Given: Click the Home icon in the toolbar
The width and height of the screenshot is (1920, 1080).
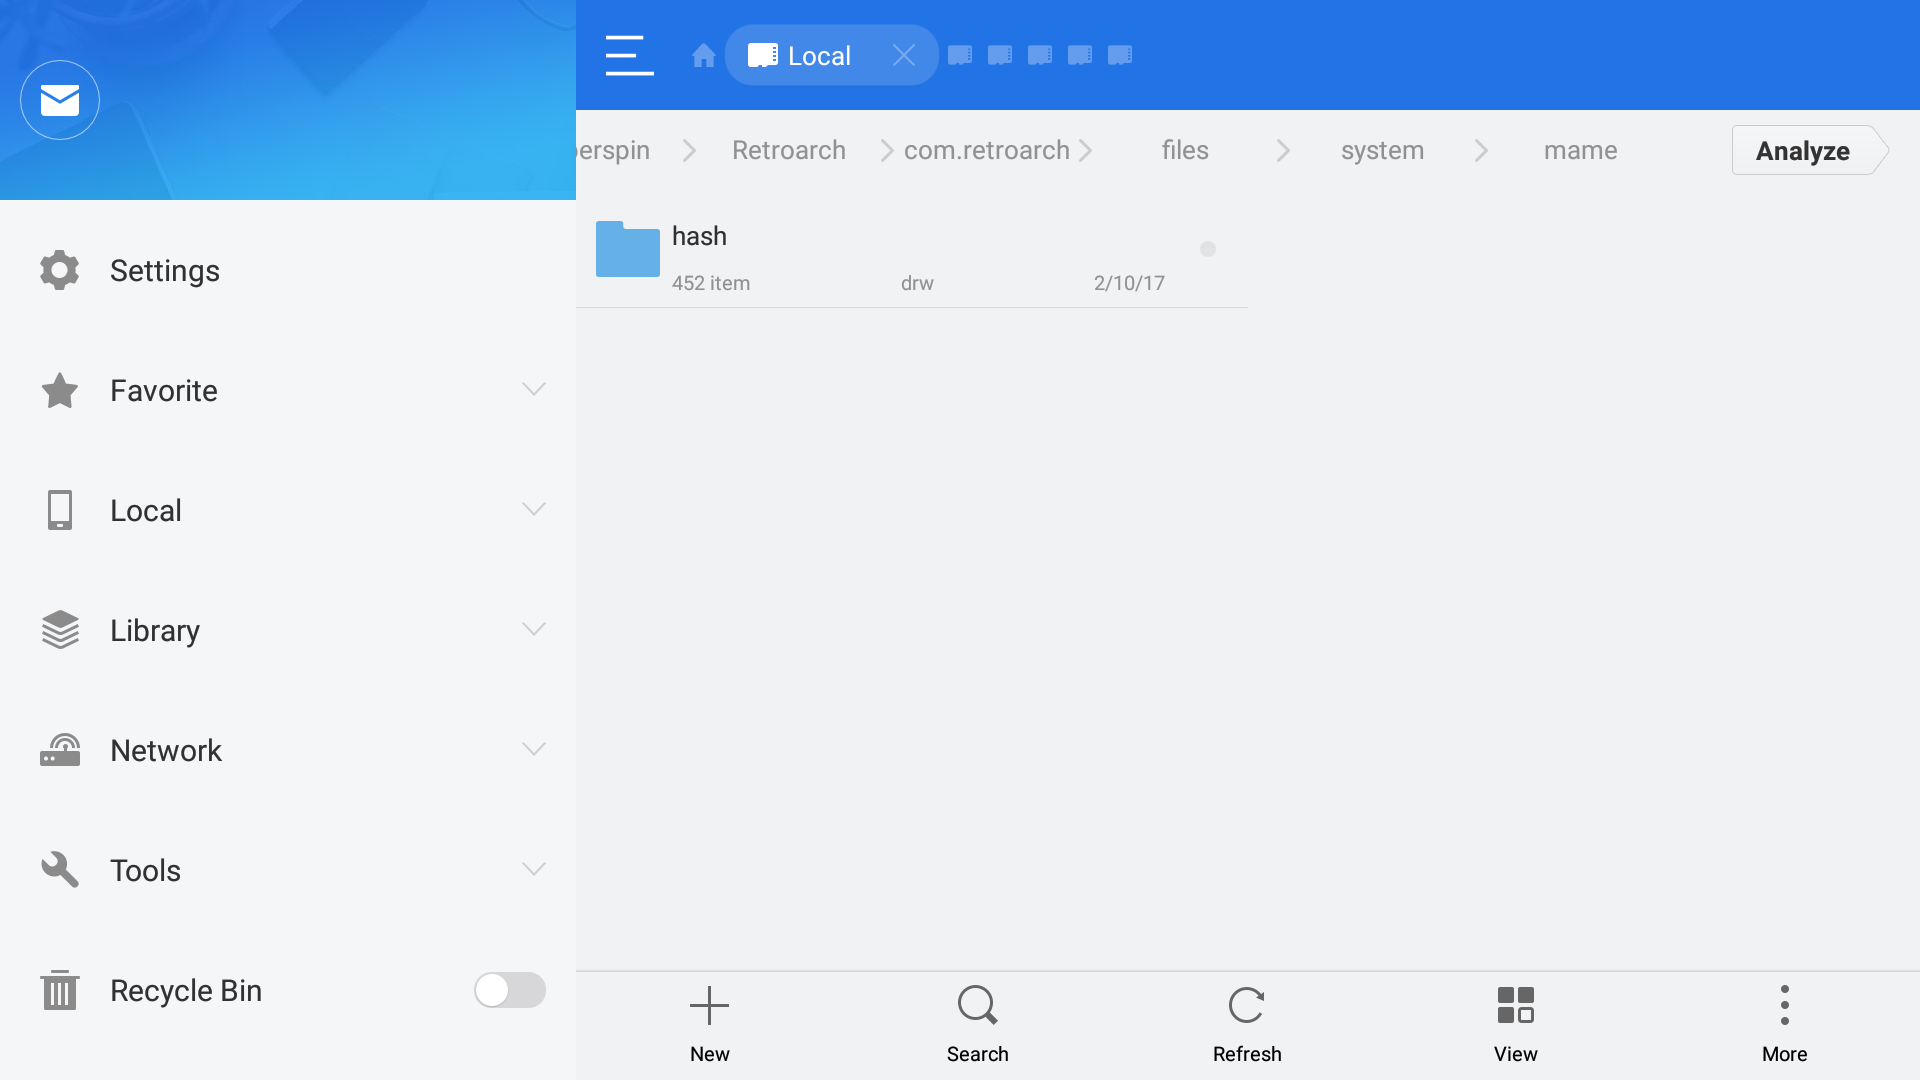Looking at the screenshot, I should pyautogui.click(x=703, y=57).
